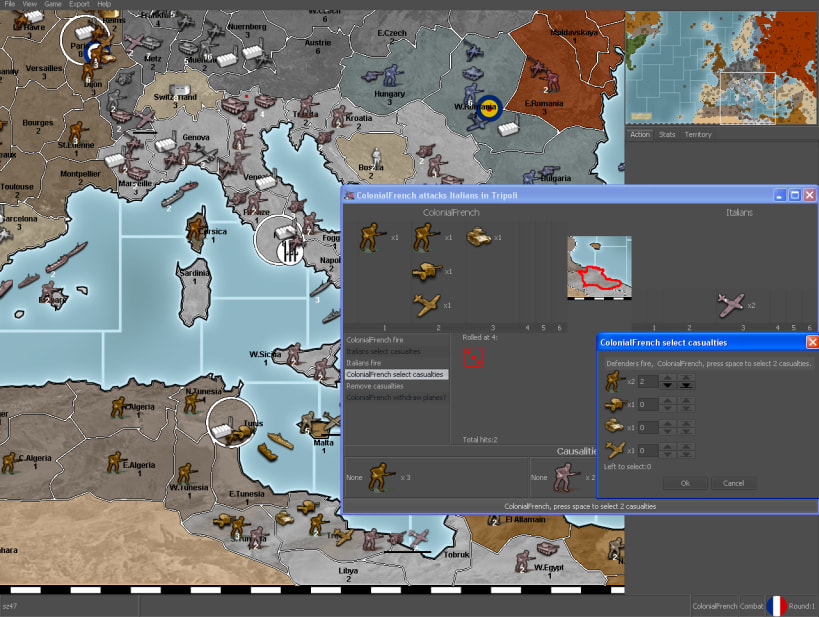Screen dimensions: 819x617
Task: Select ColonialFrench fighter plane in battle window
Action: tap(427, 305)
